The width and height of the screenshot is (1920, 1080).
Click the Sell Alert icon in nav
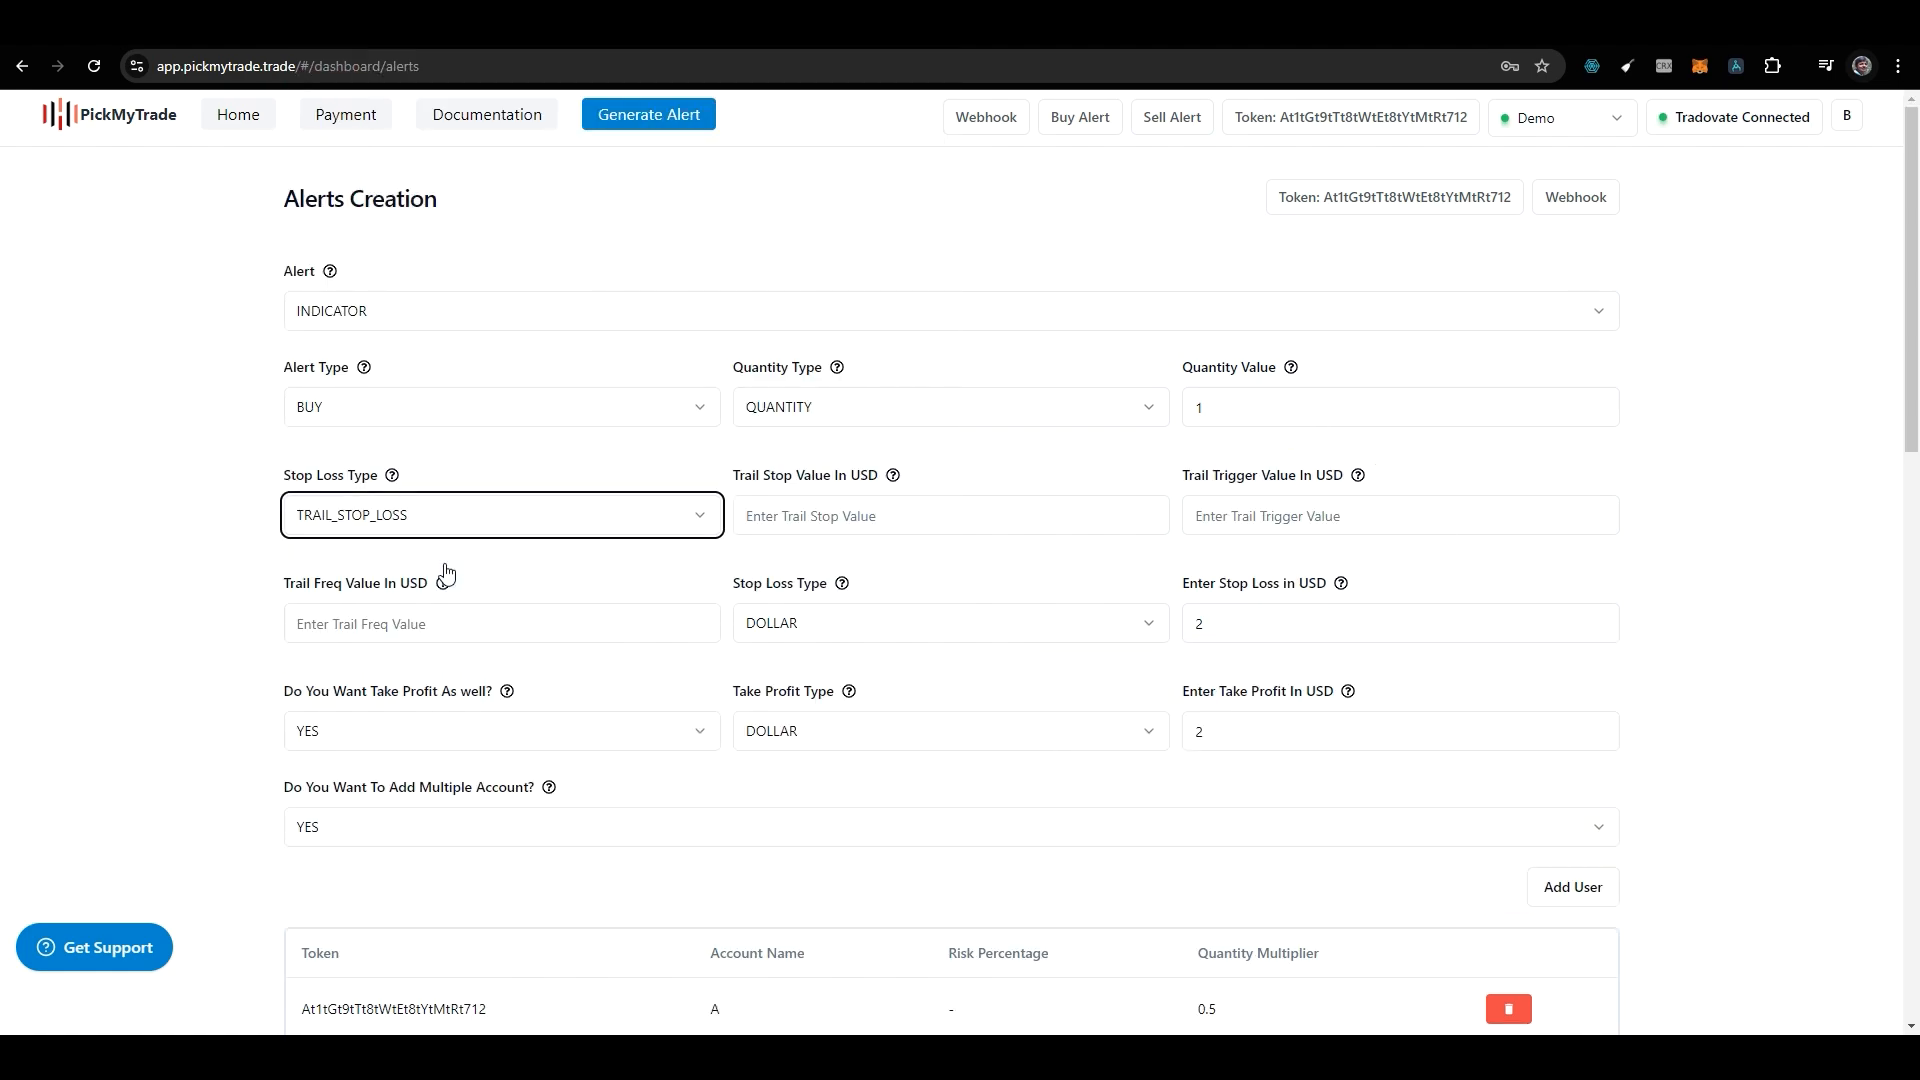pos(1172,117)
